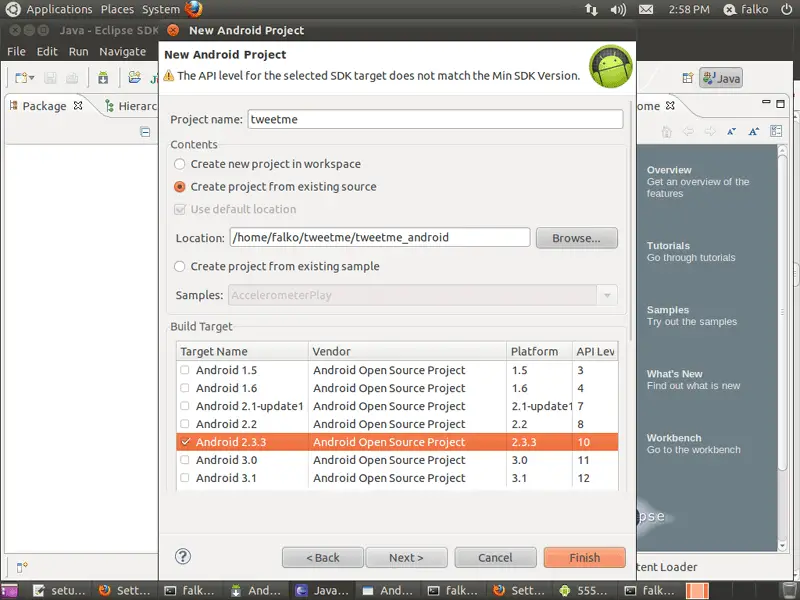Open the Applications menu
Screen dimensions: 800x600
[59, 9]
